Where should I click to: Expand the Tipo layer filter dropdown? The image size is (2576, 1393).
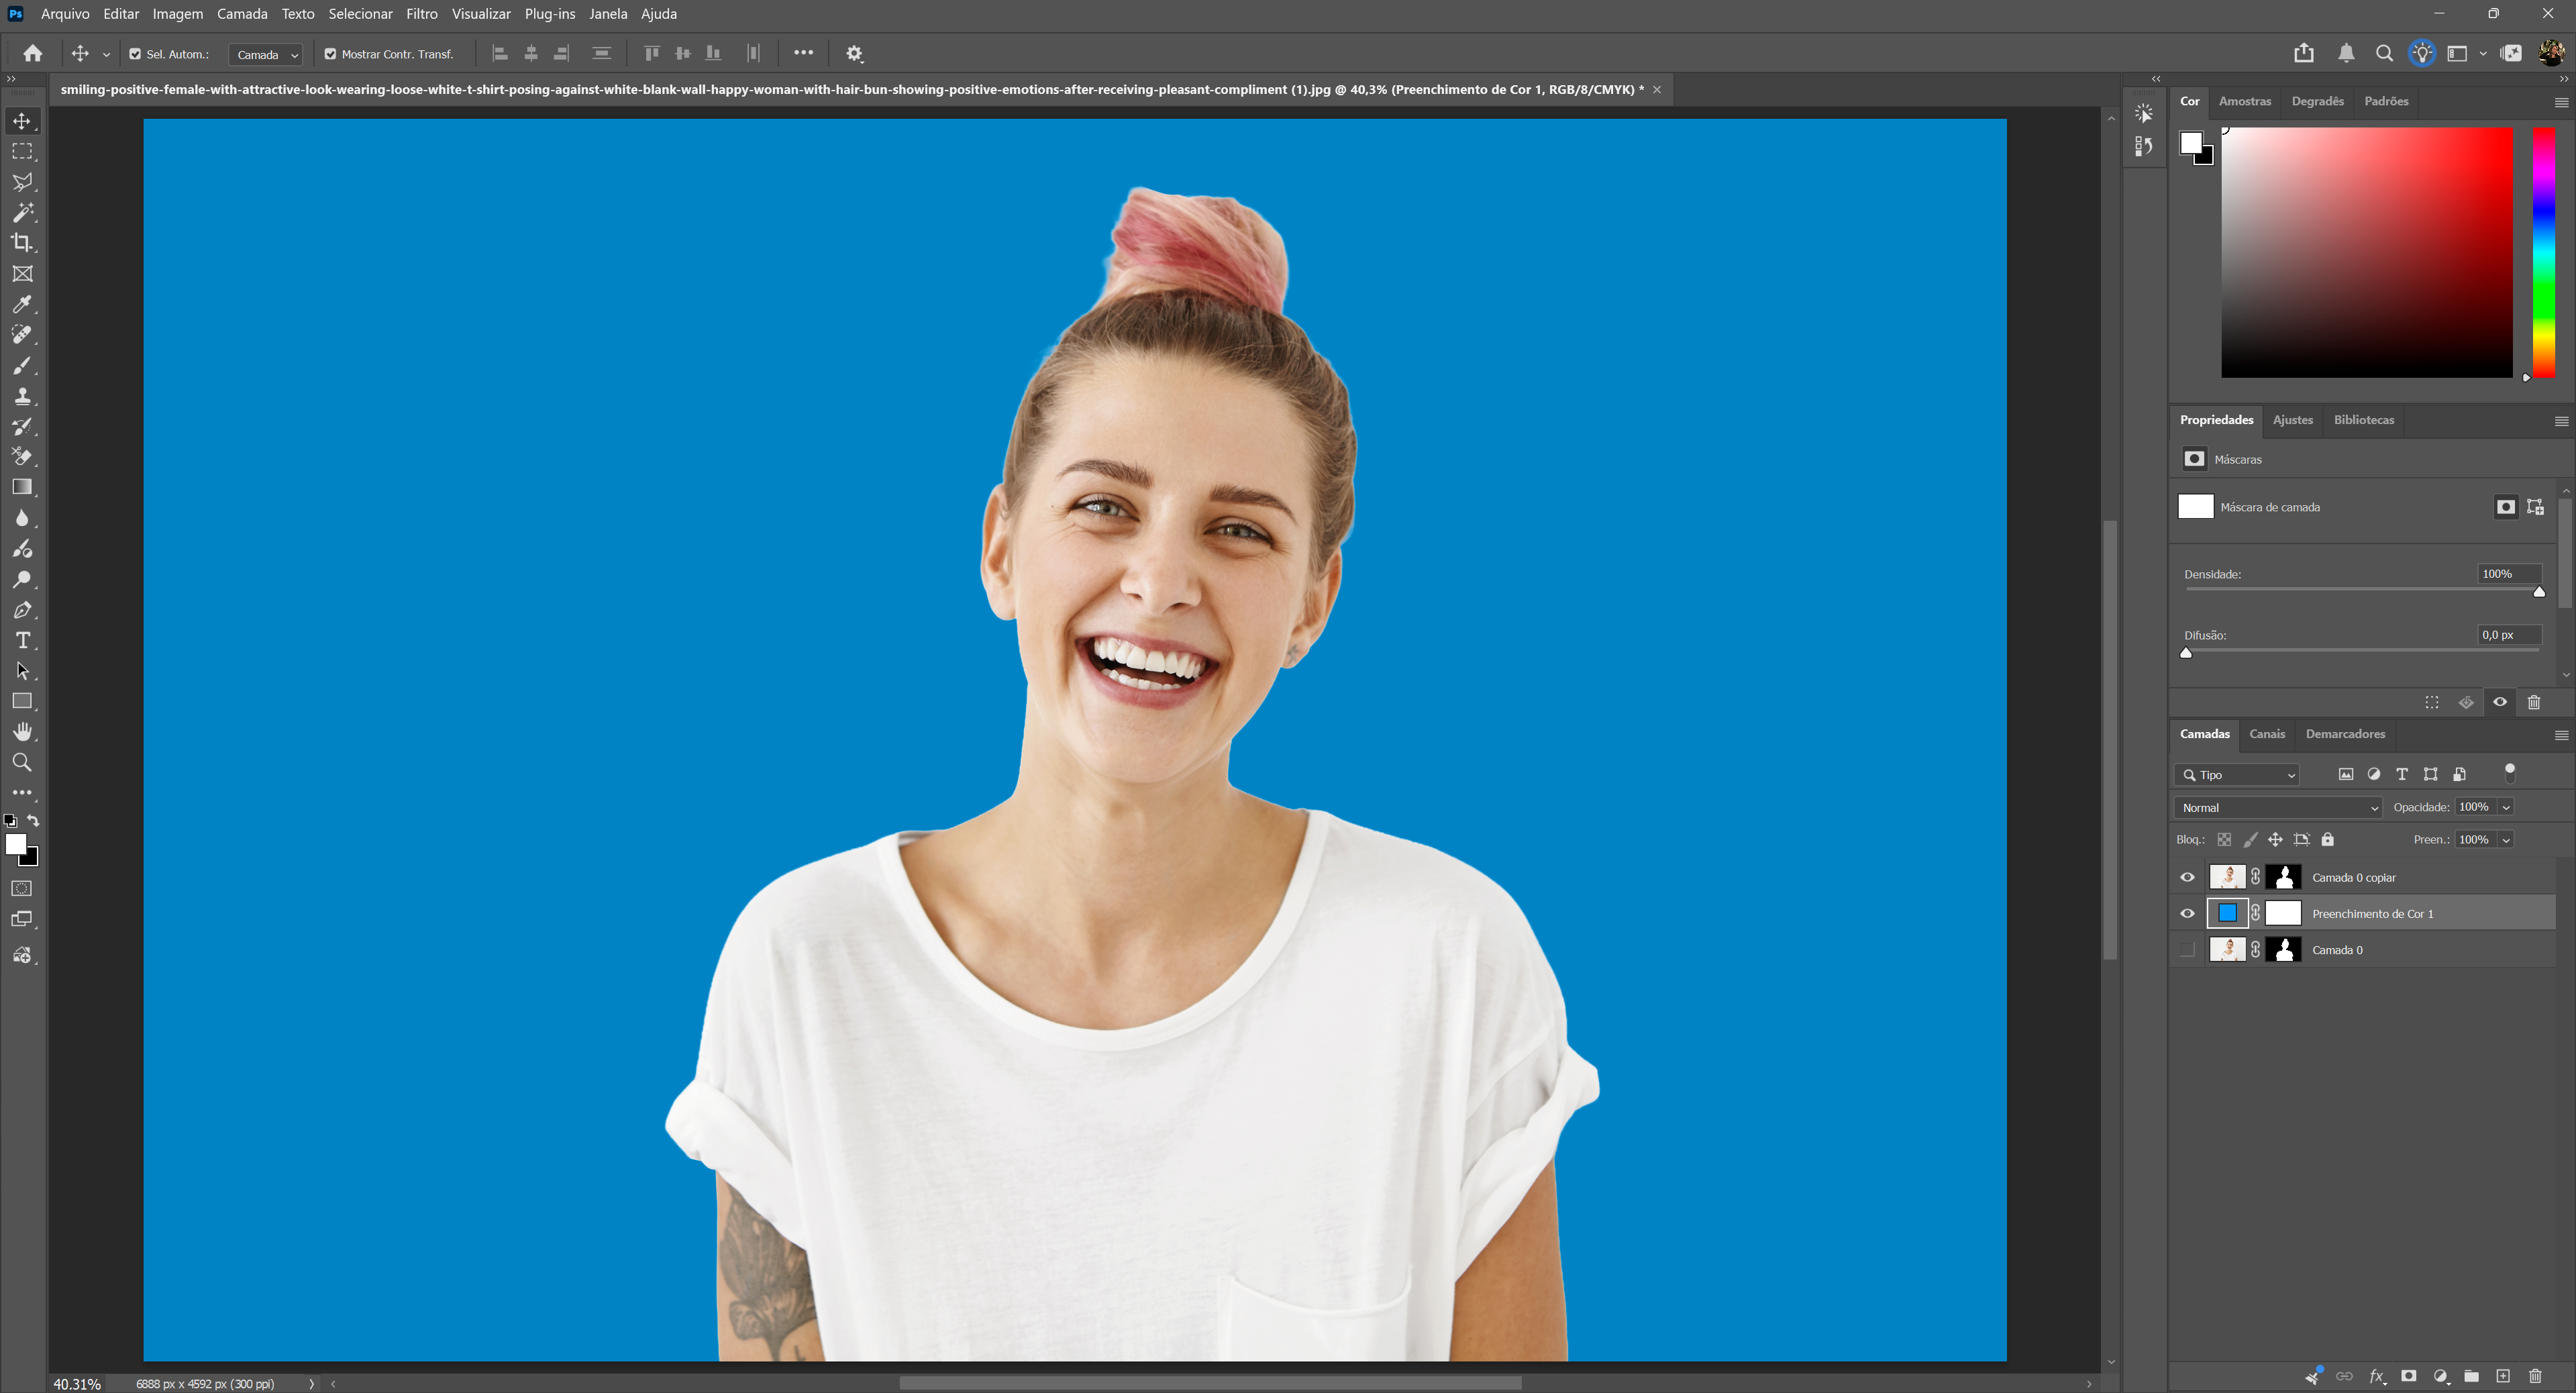coord(2237,775)
